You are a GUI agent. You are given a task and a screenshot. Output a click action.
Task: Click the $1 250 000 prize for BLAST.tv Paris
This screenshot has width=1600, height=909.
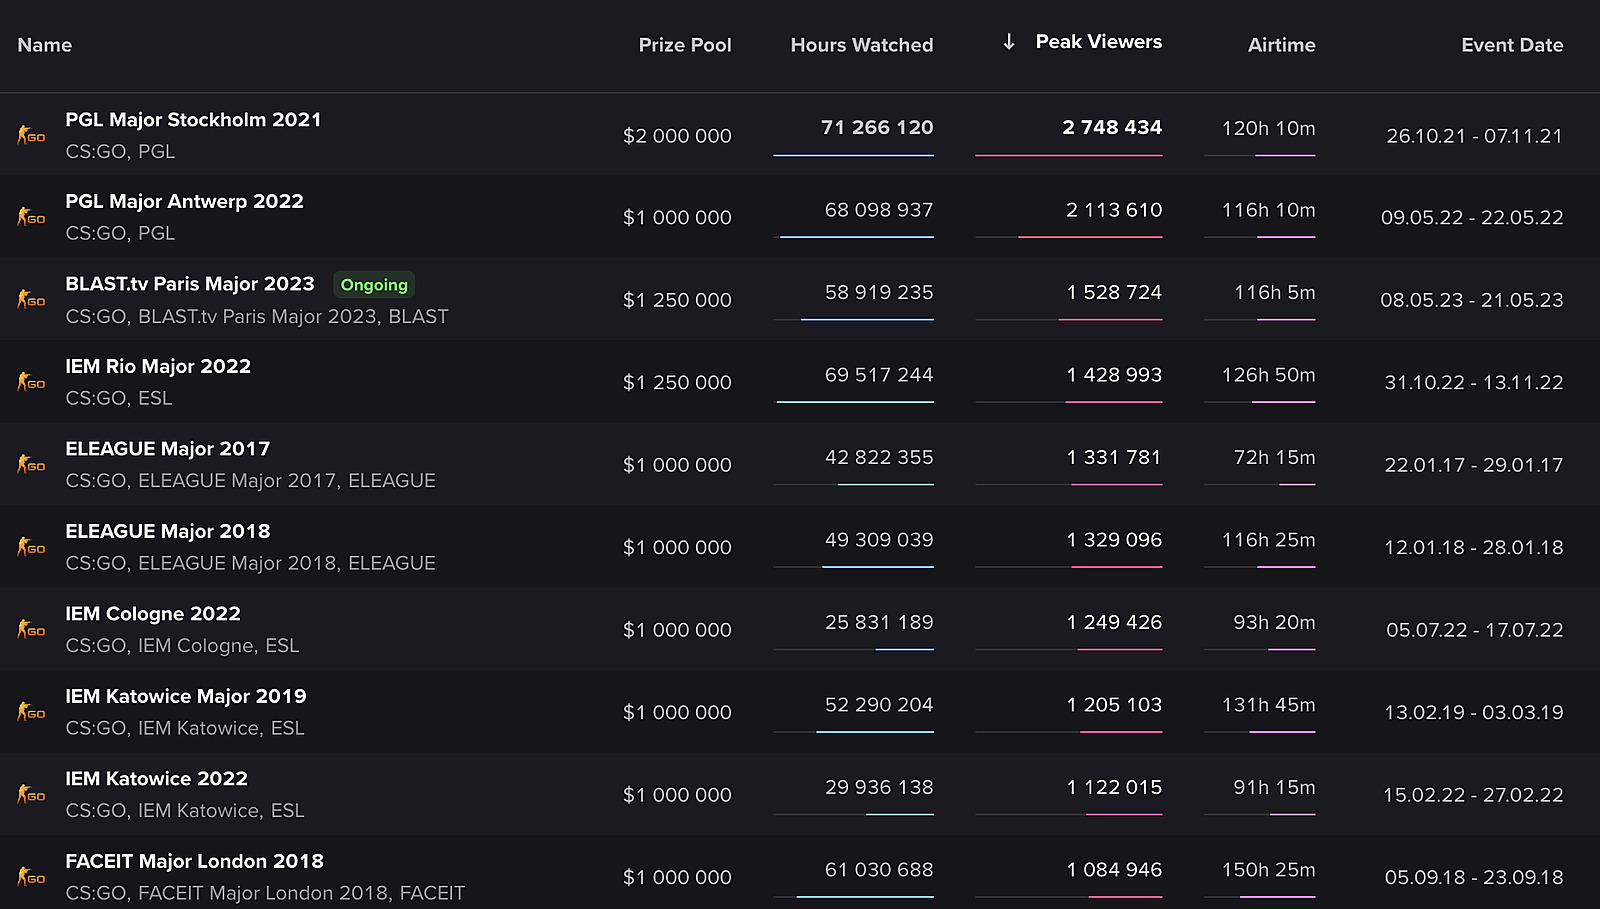677,300
